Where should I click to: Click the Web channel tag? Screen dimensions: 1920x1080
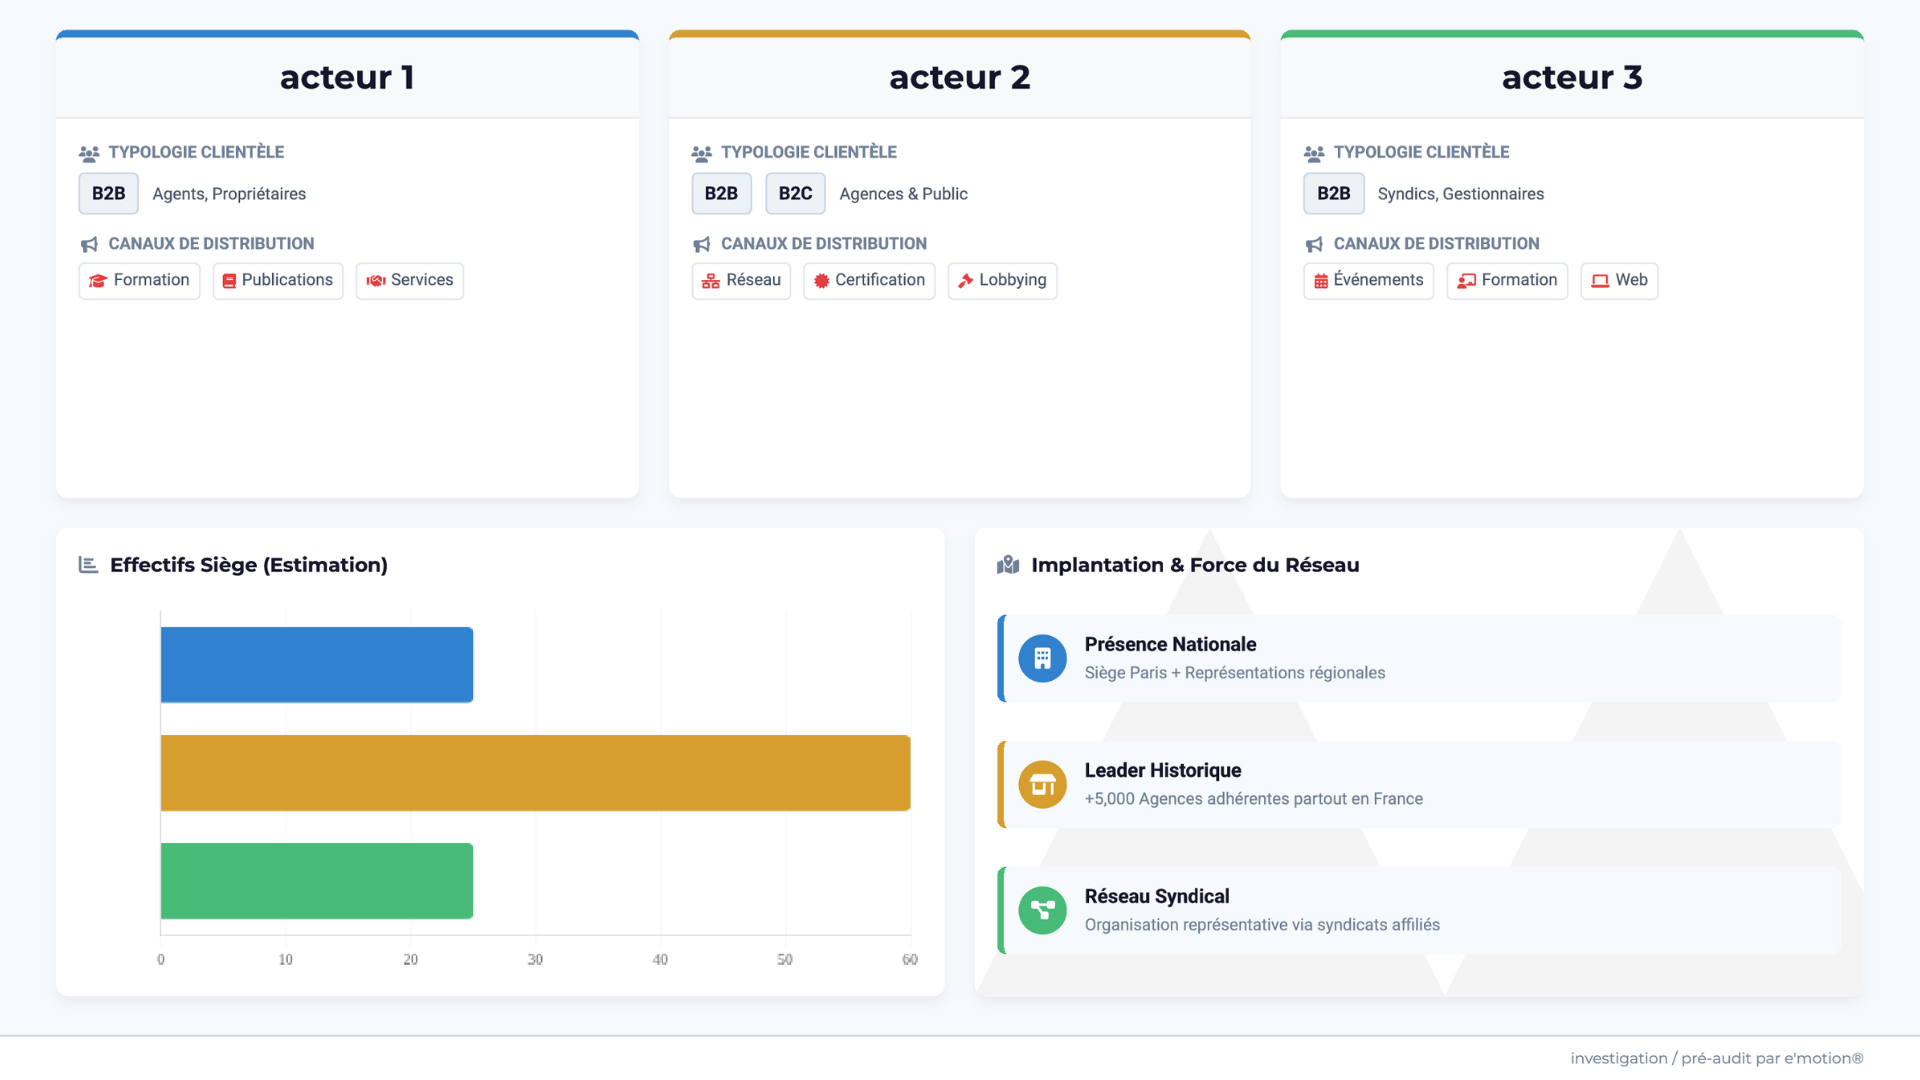(1619, 280)
